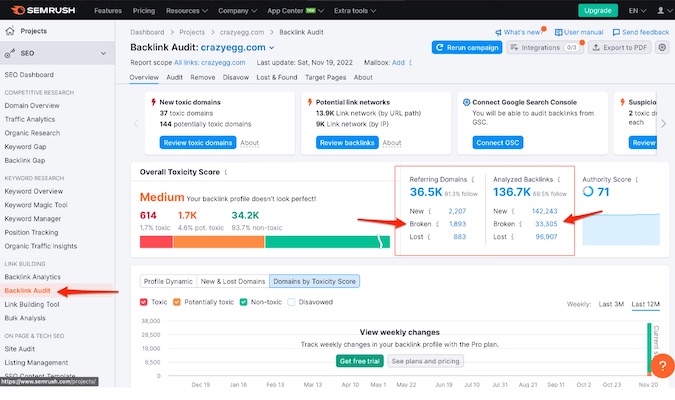Click Review toxic domains button
The width and height of the screenshot is (675, 400).
(x=198, y=143)
